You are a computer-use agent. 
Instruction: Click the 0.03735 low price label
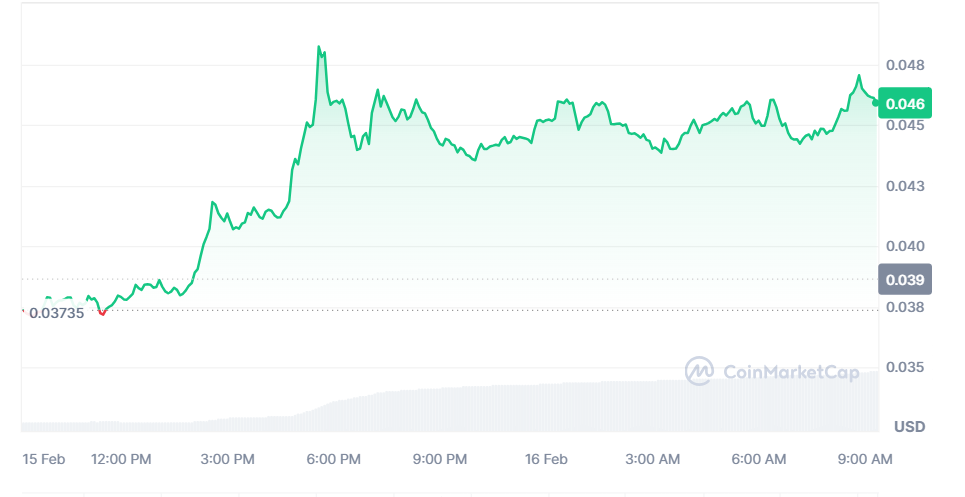[x=57, y=313]
